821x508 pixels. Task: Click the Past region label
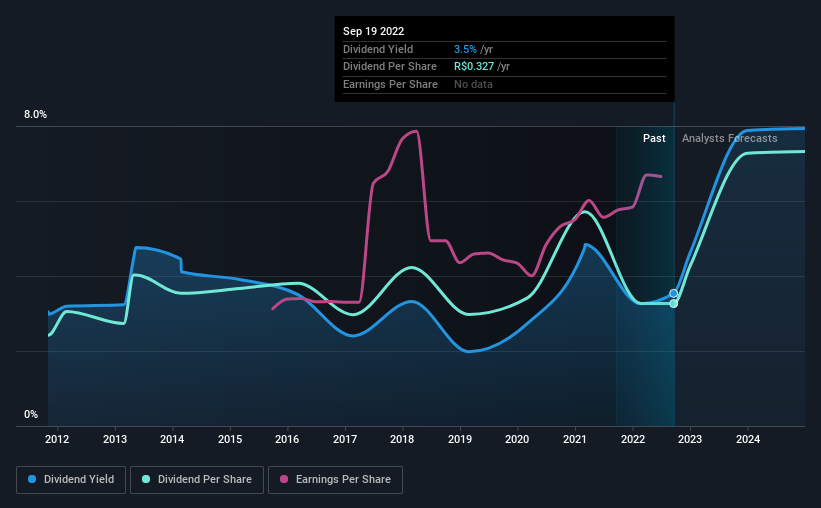[x=654, y=138]
